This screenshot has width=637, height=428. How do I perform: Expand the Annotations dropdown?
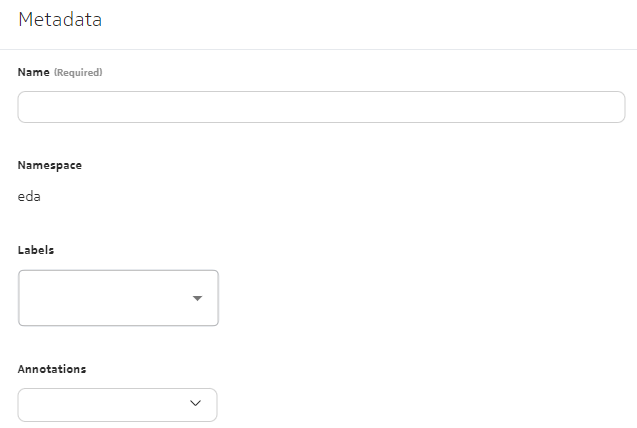pos(117,404)
